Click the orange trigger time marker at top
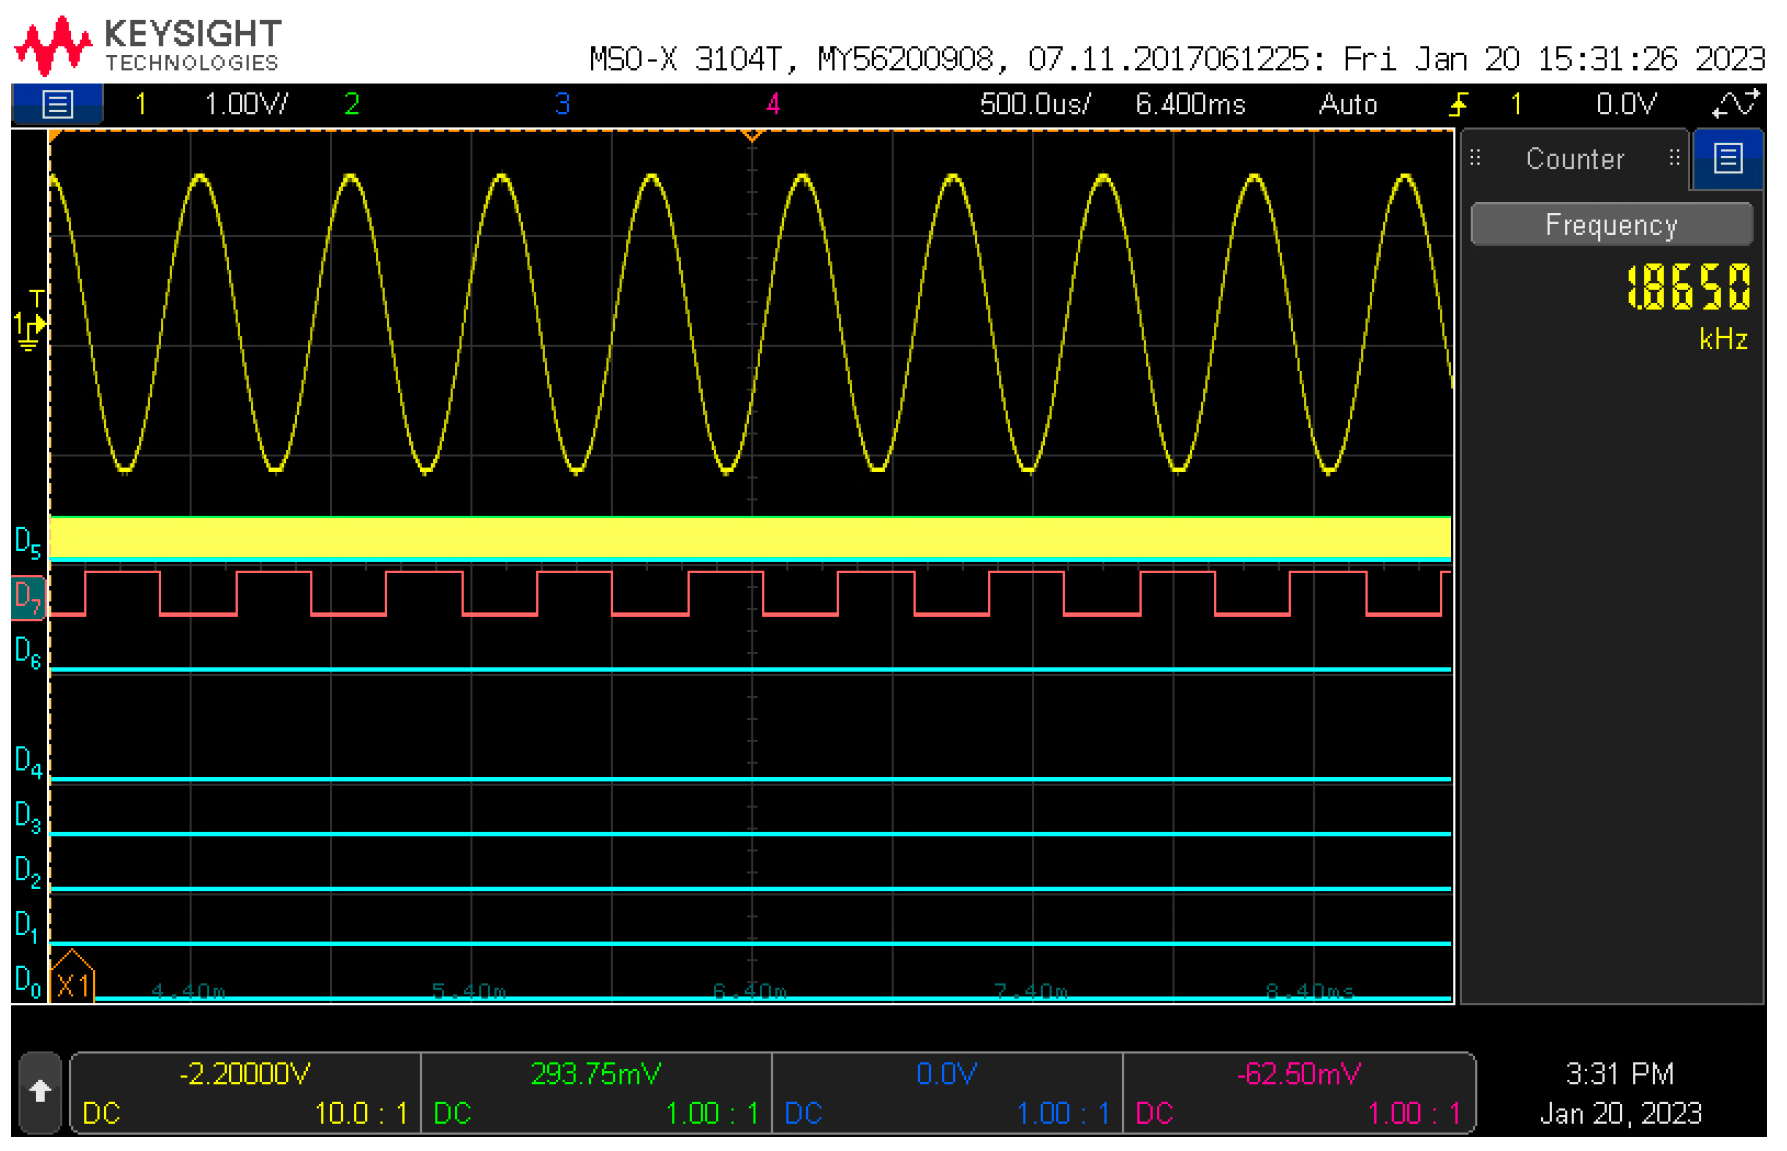 [x=752, y=134]
